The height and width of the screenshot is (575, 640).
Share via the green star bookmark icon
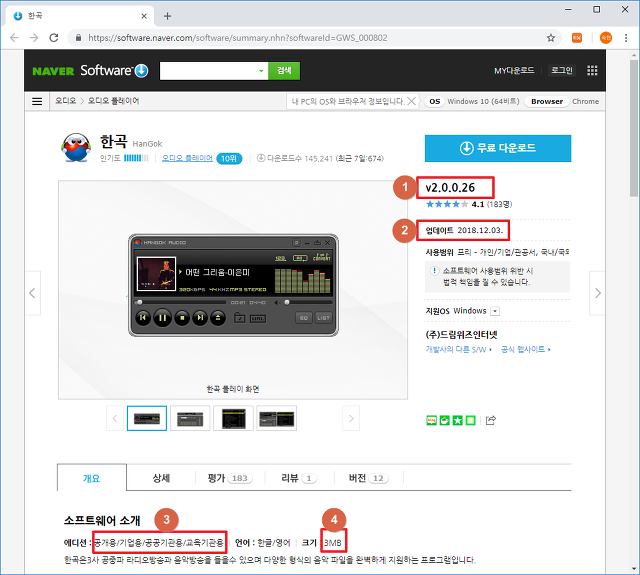coord(458,420)
